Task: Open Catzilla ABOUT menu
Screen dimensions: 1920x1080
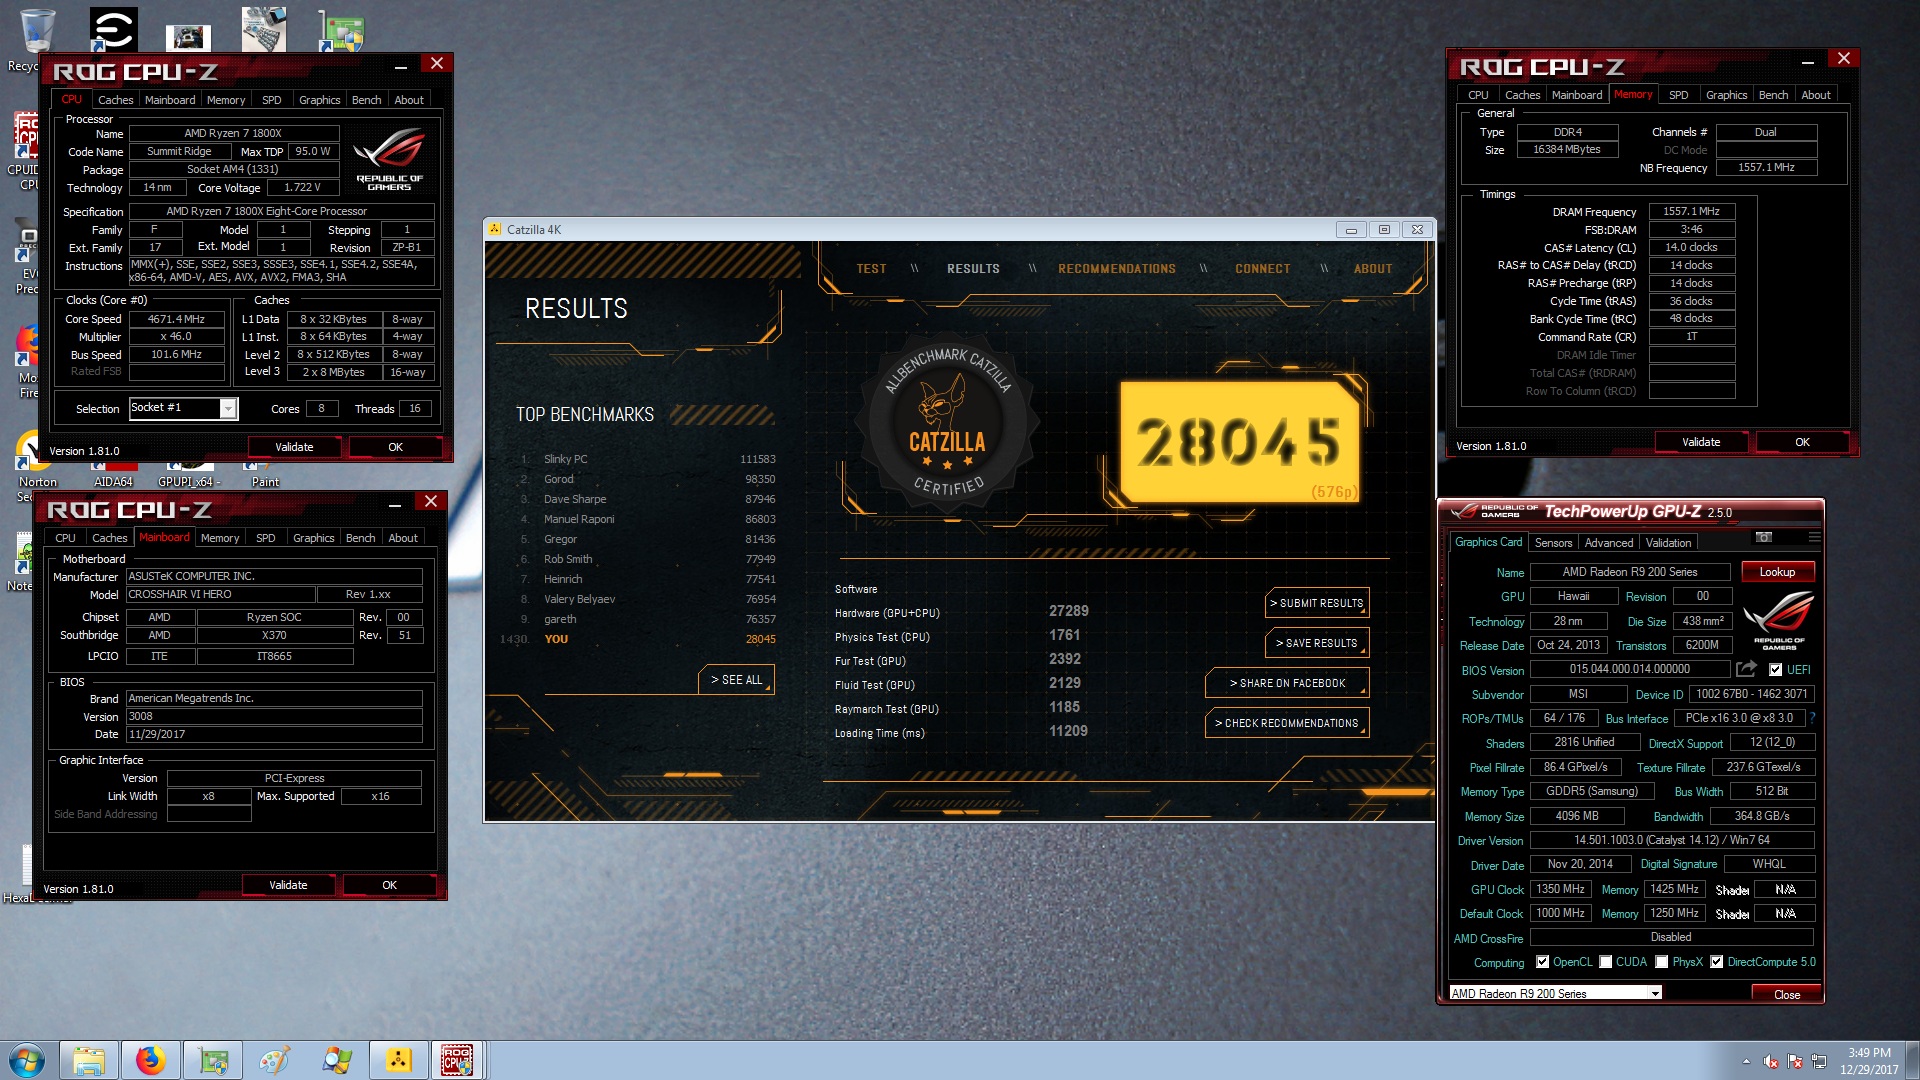Action: [1372, 269]
